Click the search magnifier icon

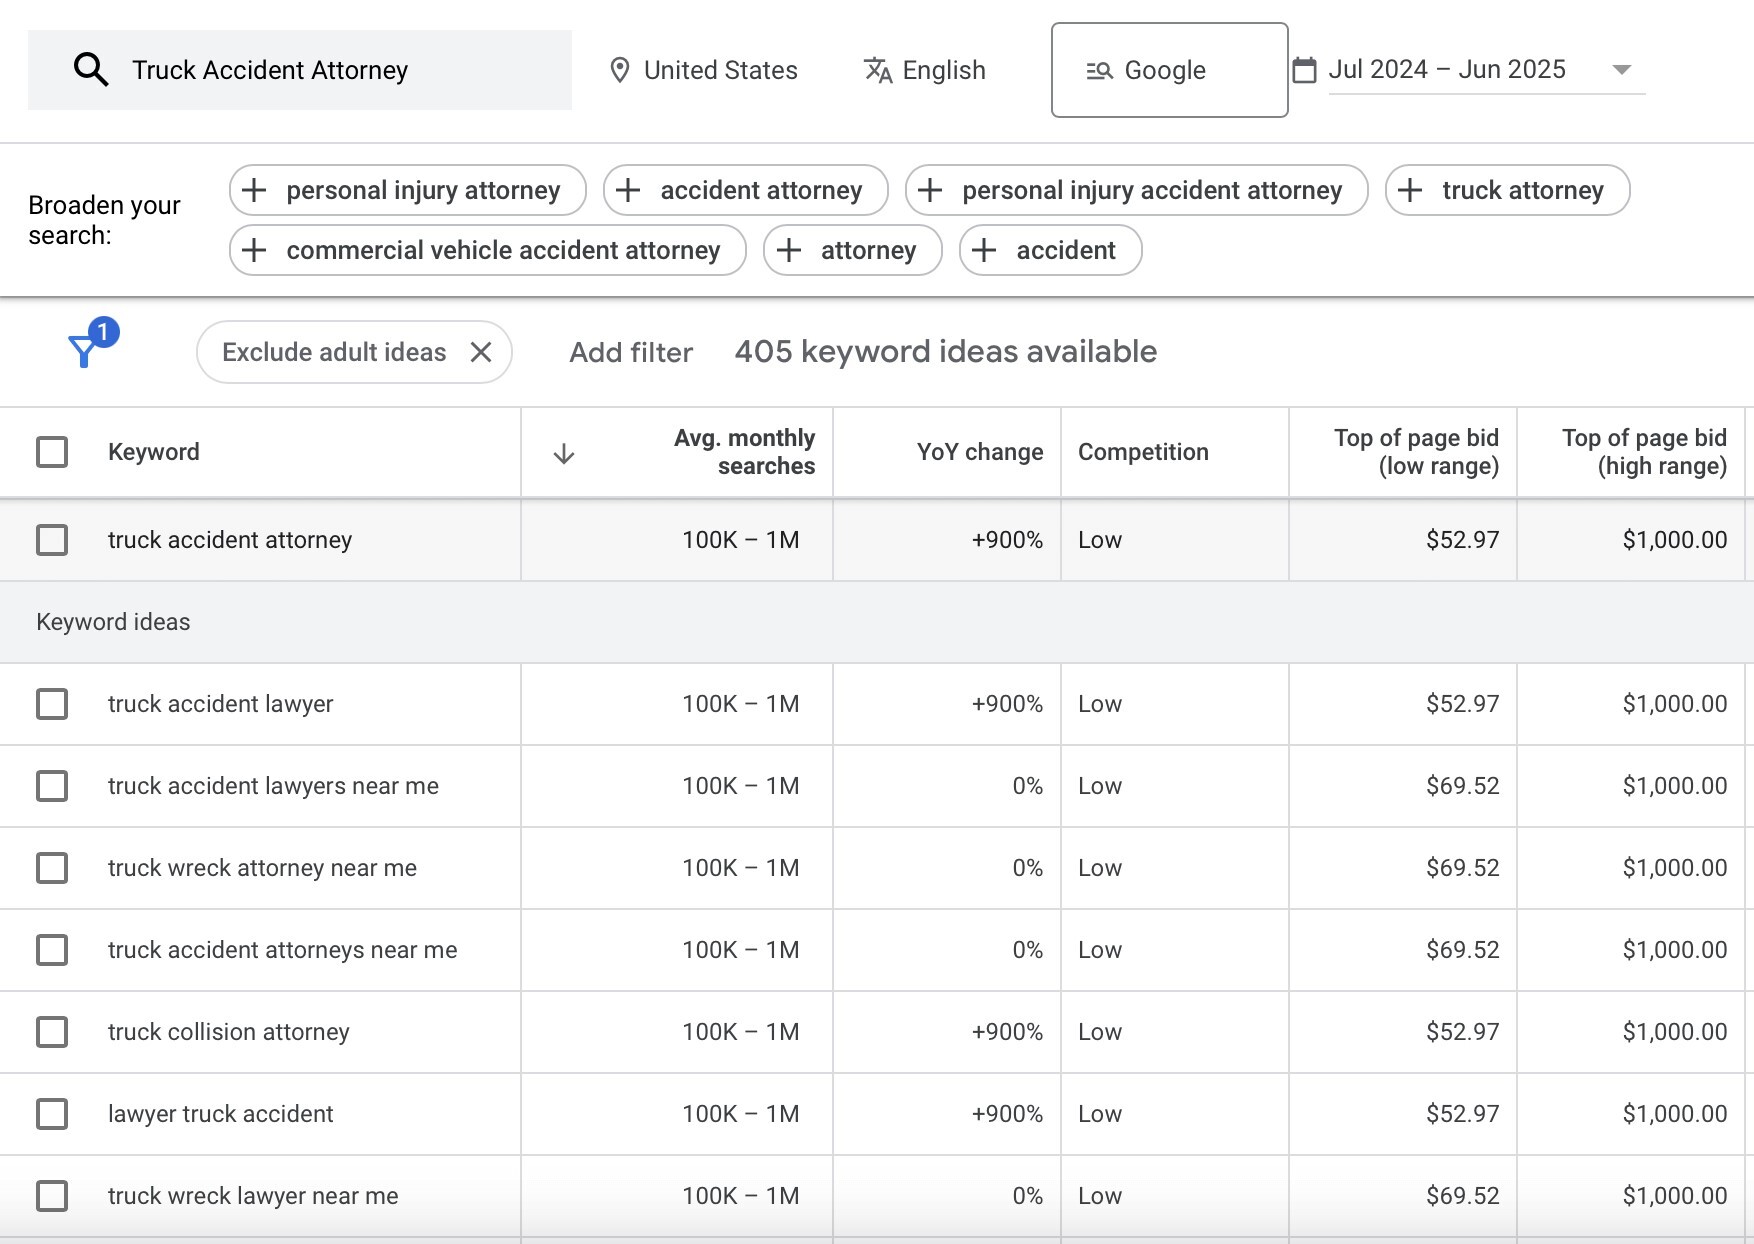[x=91, y=70]
